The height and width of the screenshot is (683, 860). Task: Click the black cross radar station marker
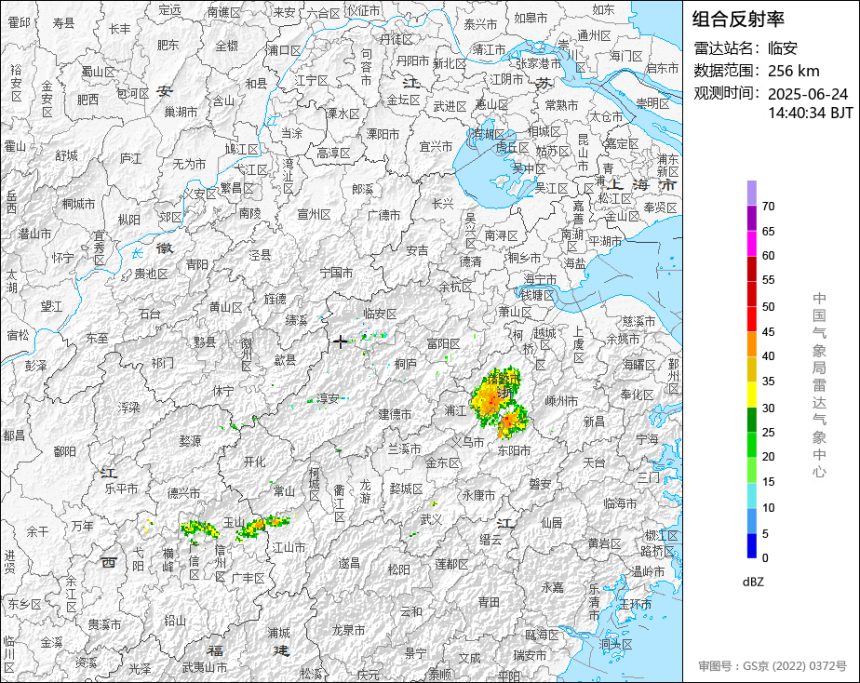click(x=340, y=342)
